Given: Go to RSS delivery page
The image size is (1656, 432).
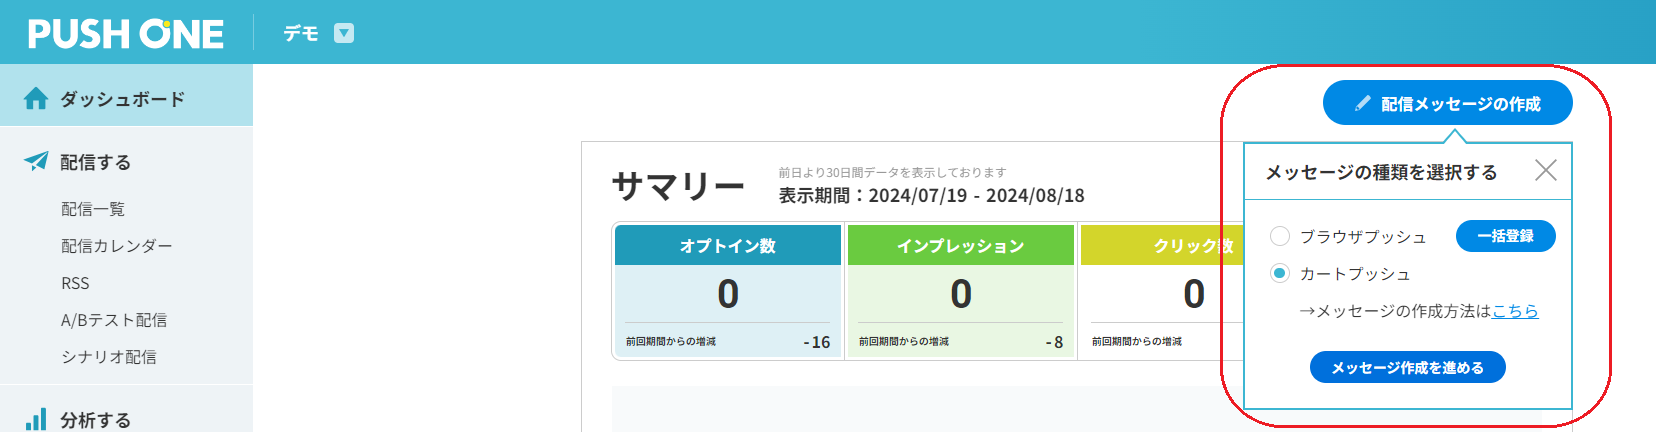Looking at the screenshot, I should tap(75, 283).
